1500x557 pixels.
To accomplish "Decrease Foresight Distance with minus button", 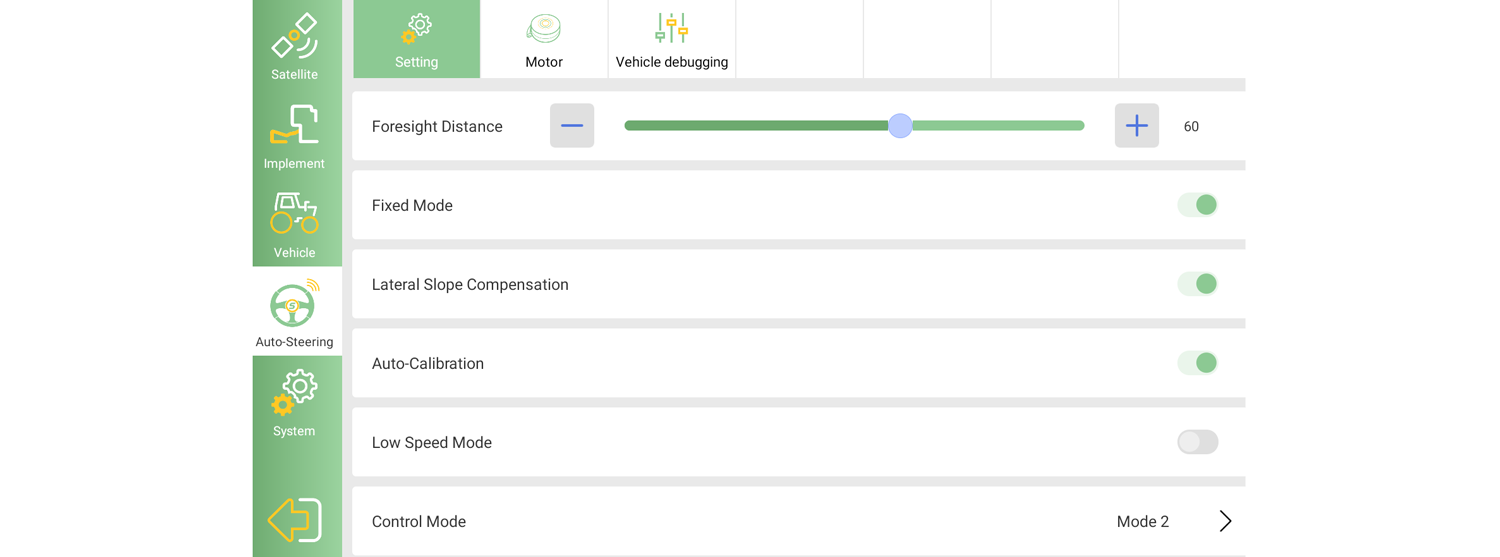I will (572, 126).
